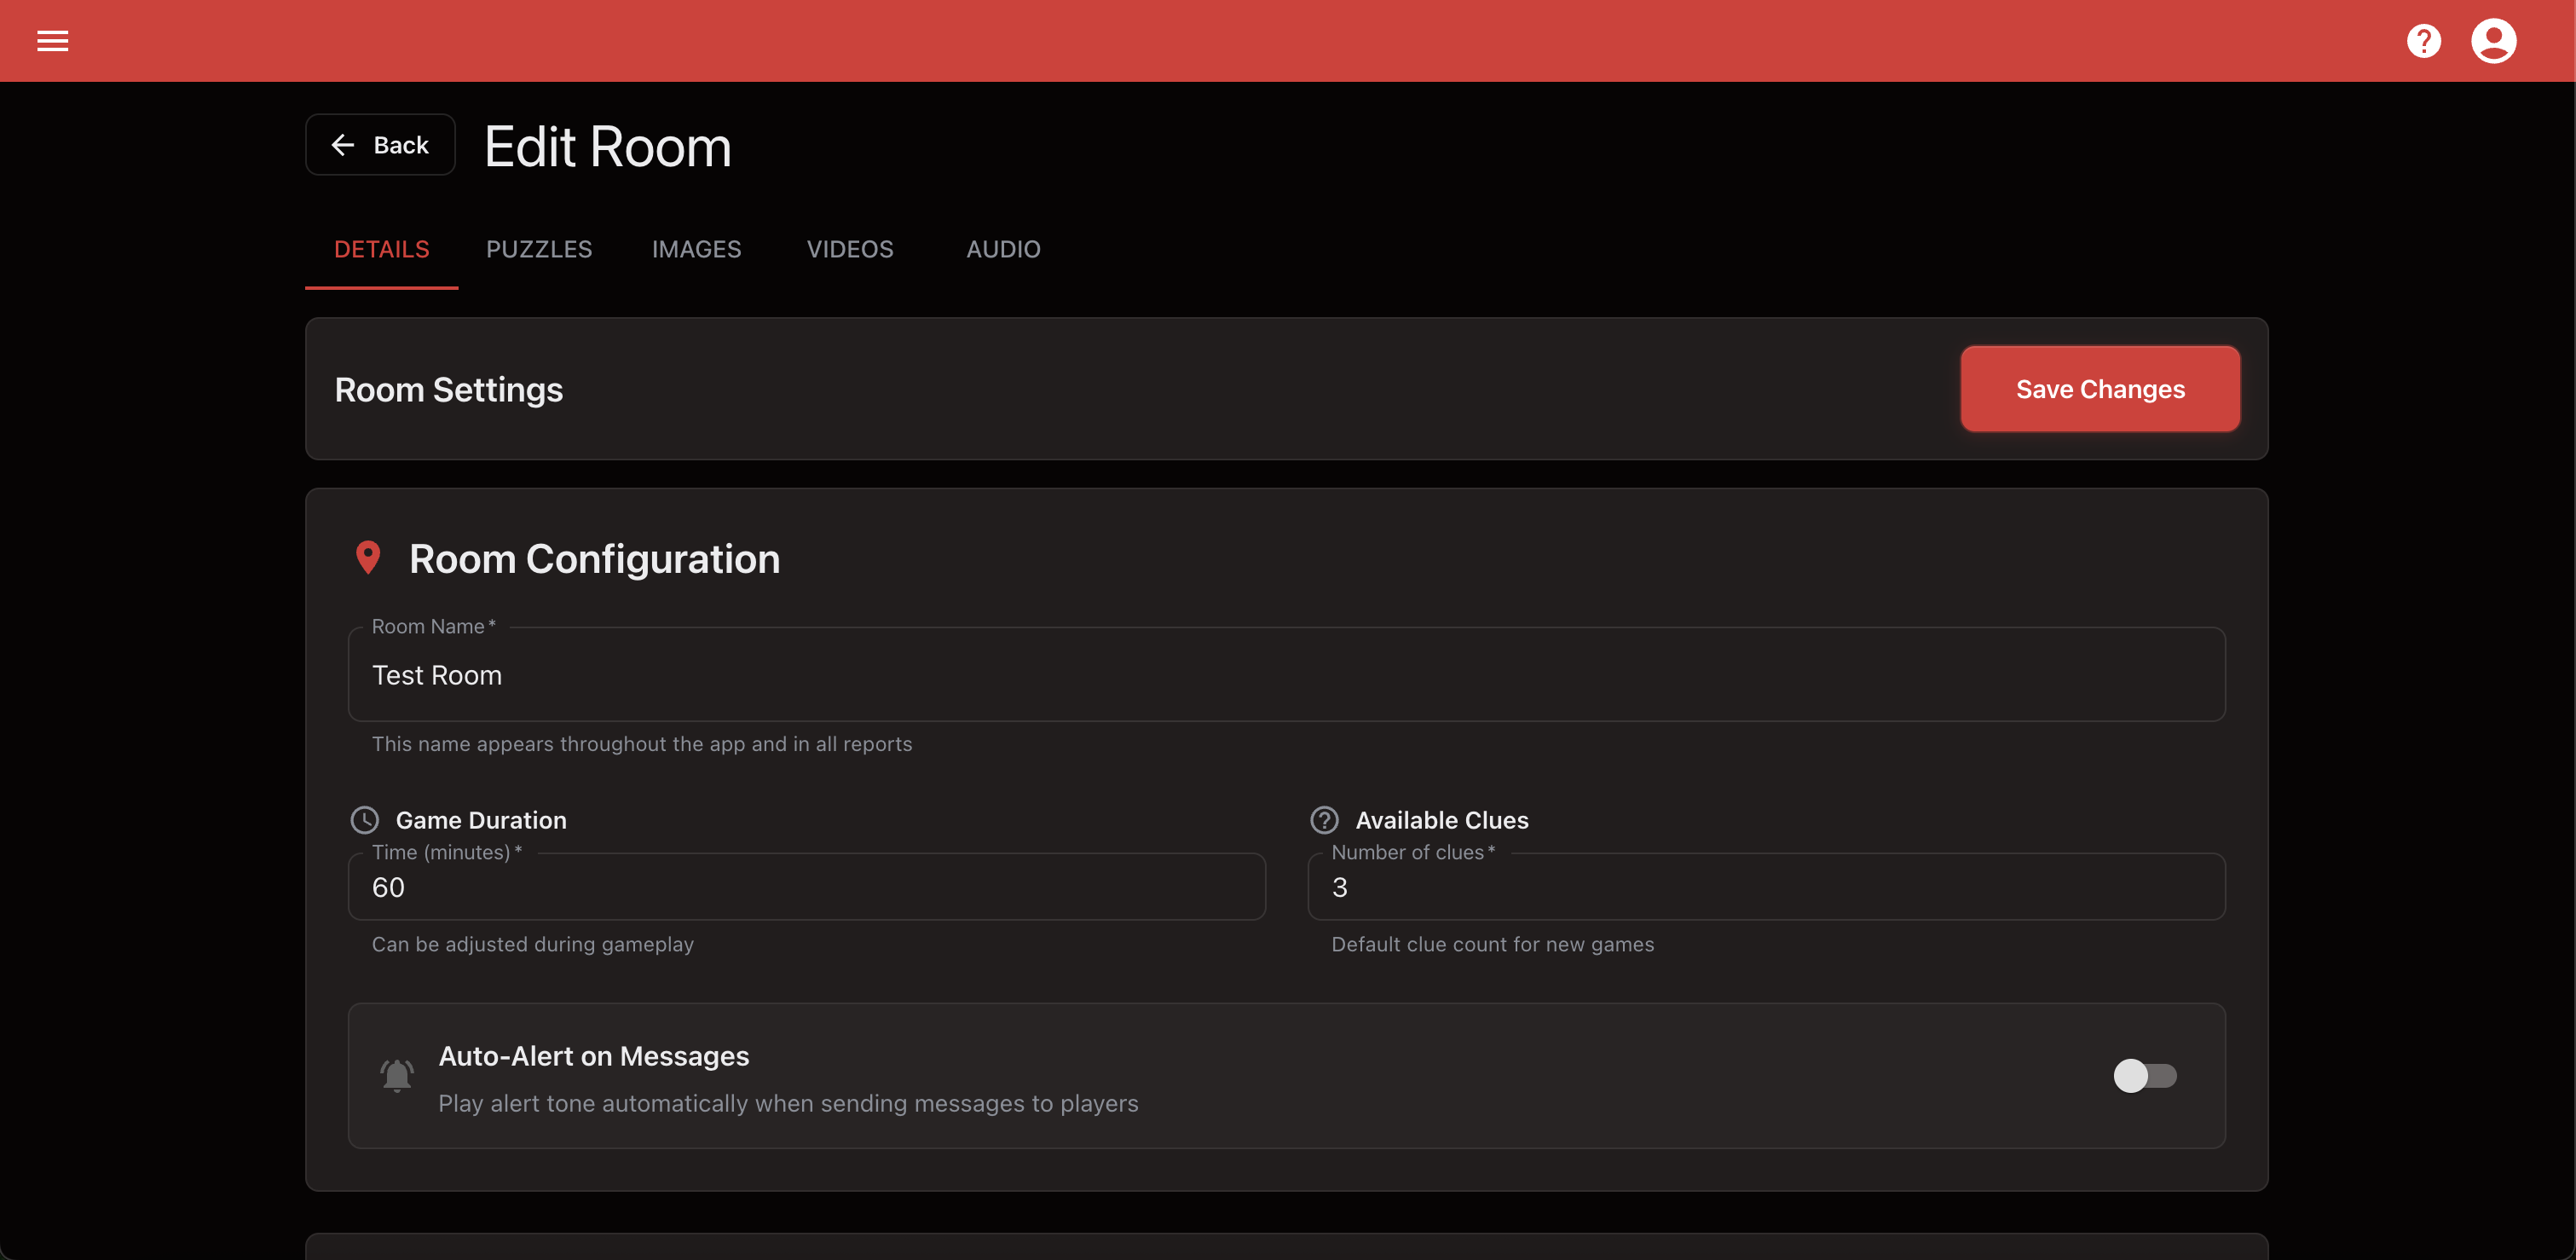The image size is (2576, 1260).
Task: Open the hamburger navigation menu
Action: (x=52, y=41)
